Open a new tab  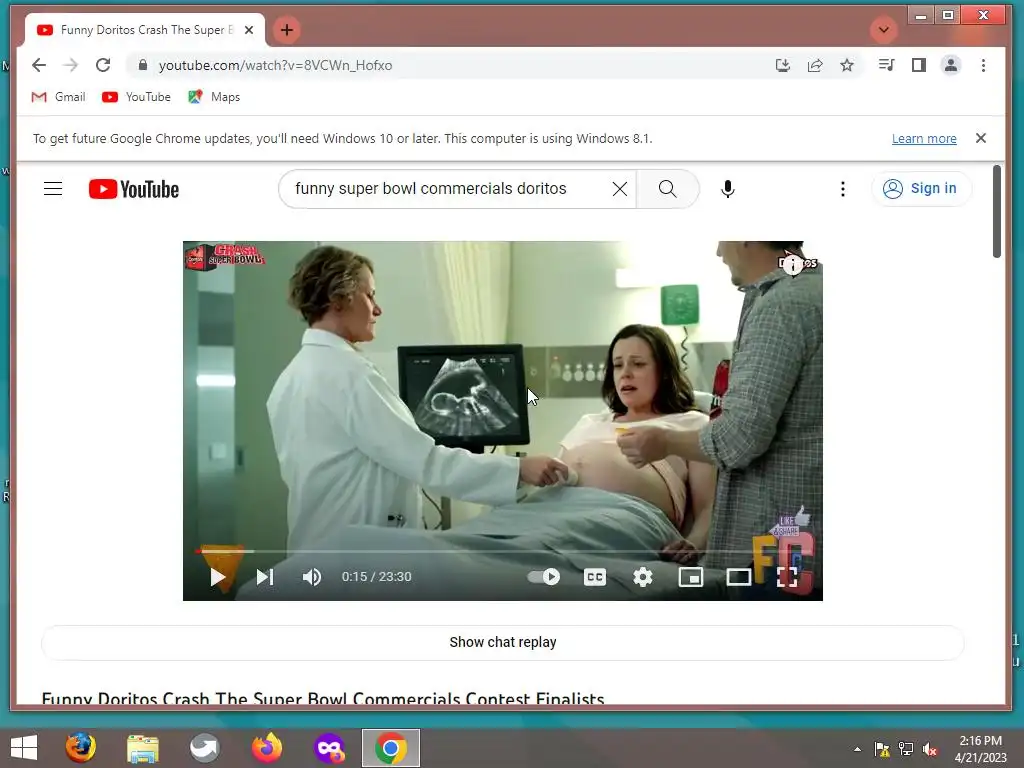click(x=287, y=30)
